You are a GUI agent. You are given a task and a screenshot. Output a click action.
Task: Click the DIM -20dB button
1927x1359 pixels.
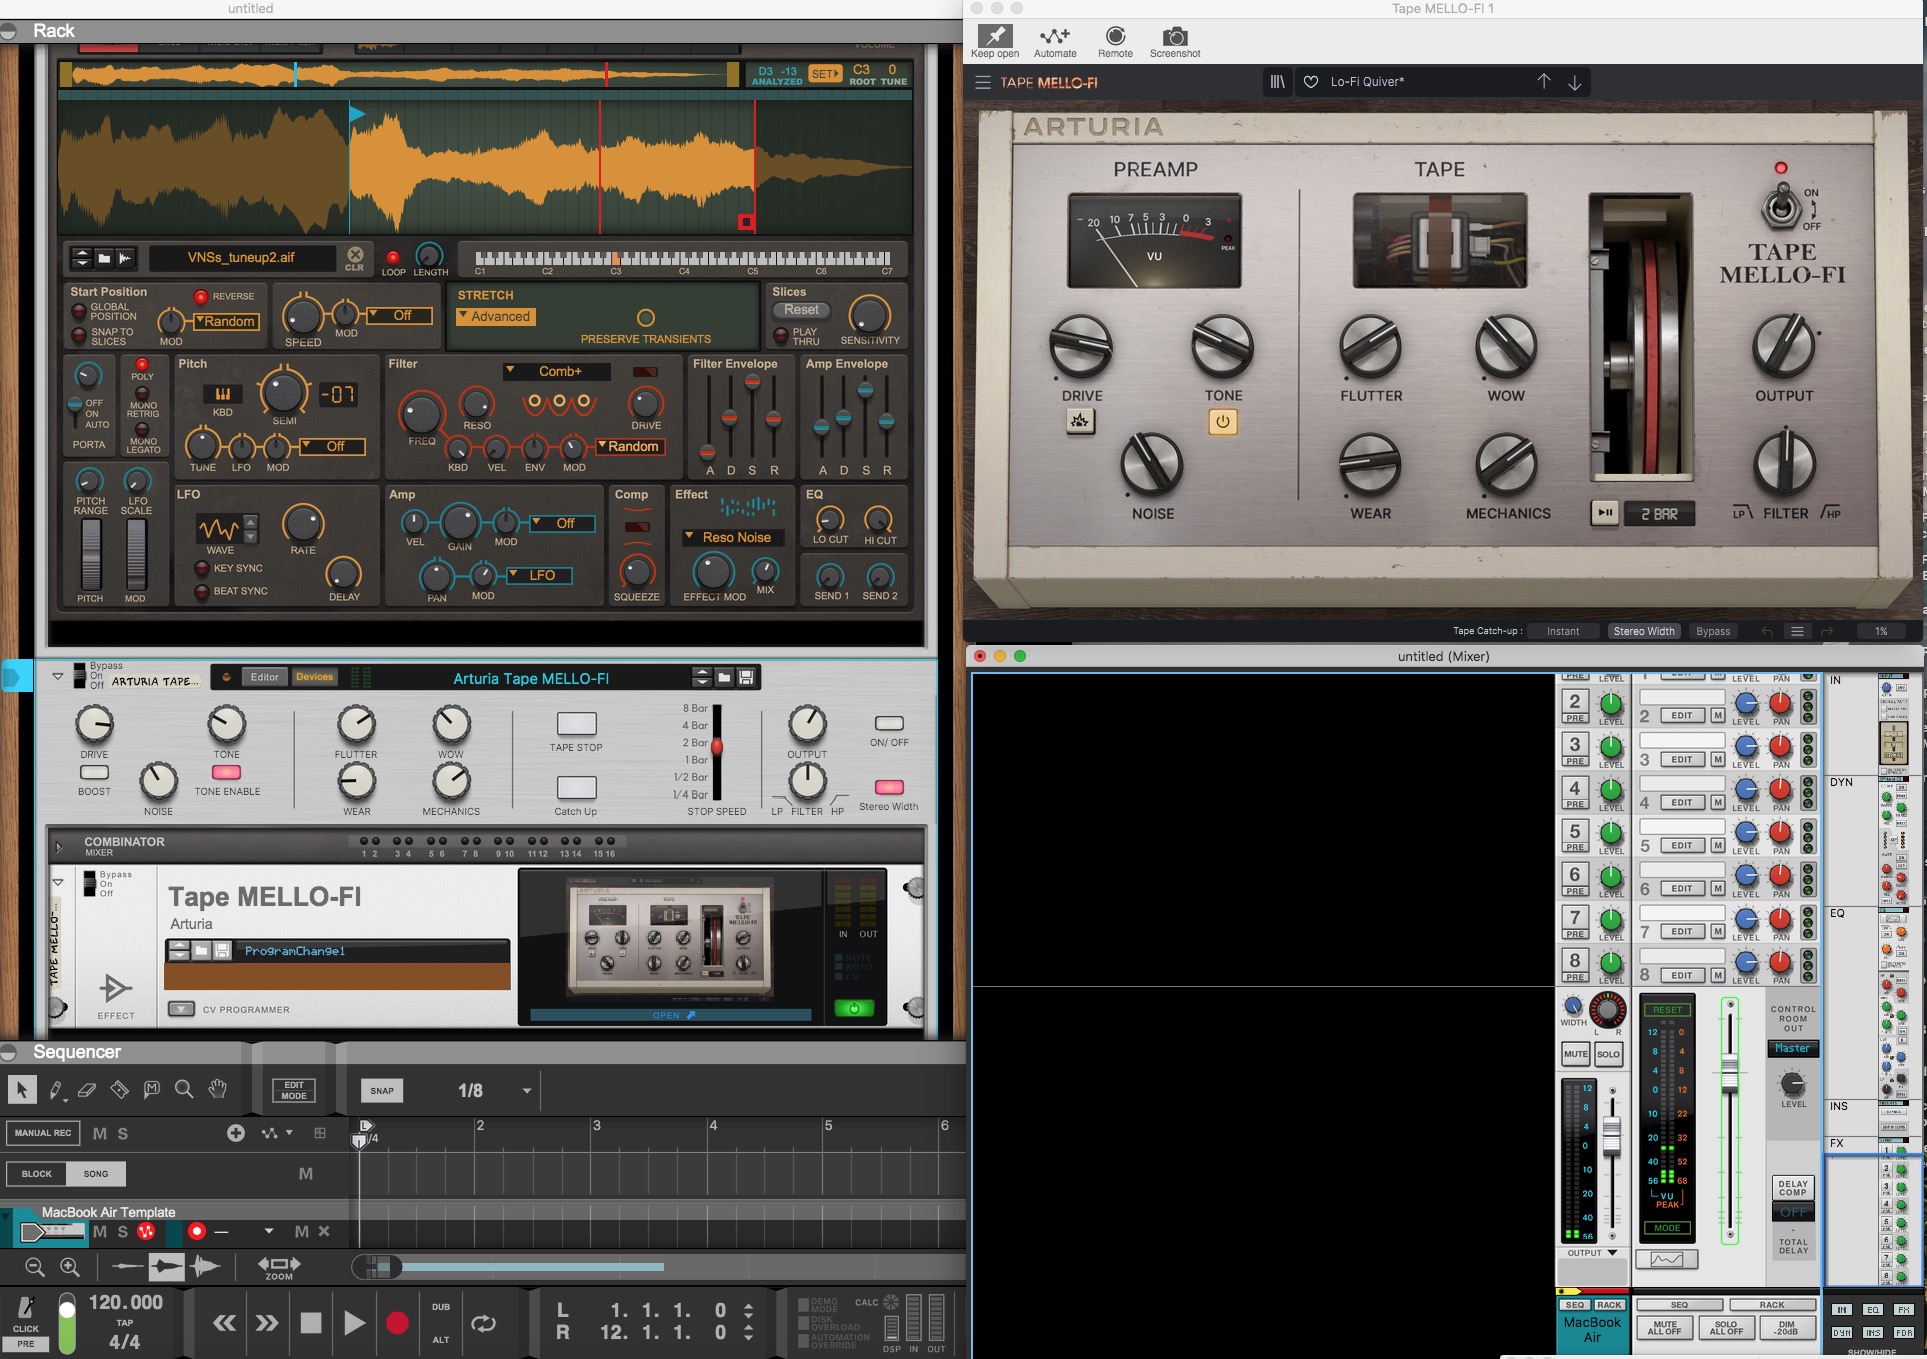pyautogui.click(x=1787, y=1328)
